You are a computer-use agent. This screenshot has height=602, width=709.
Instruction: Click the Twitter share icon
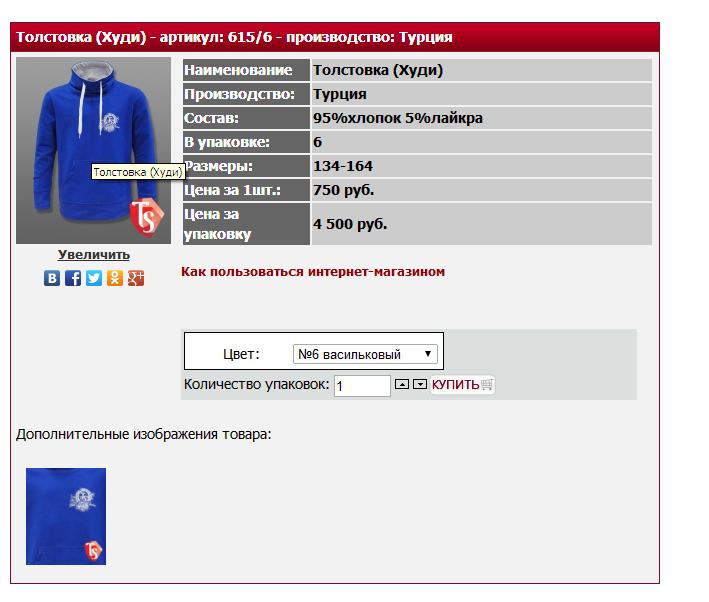[x=94, y=278]
